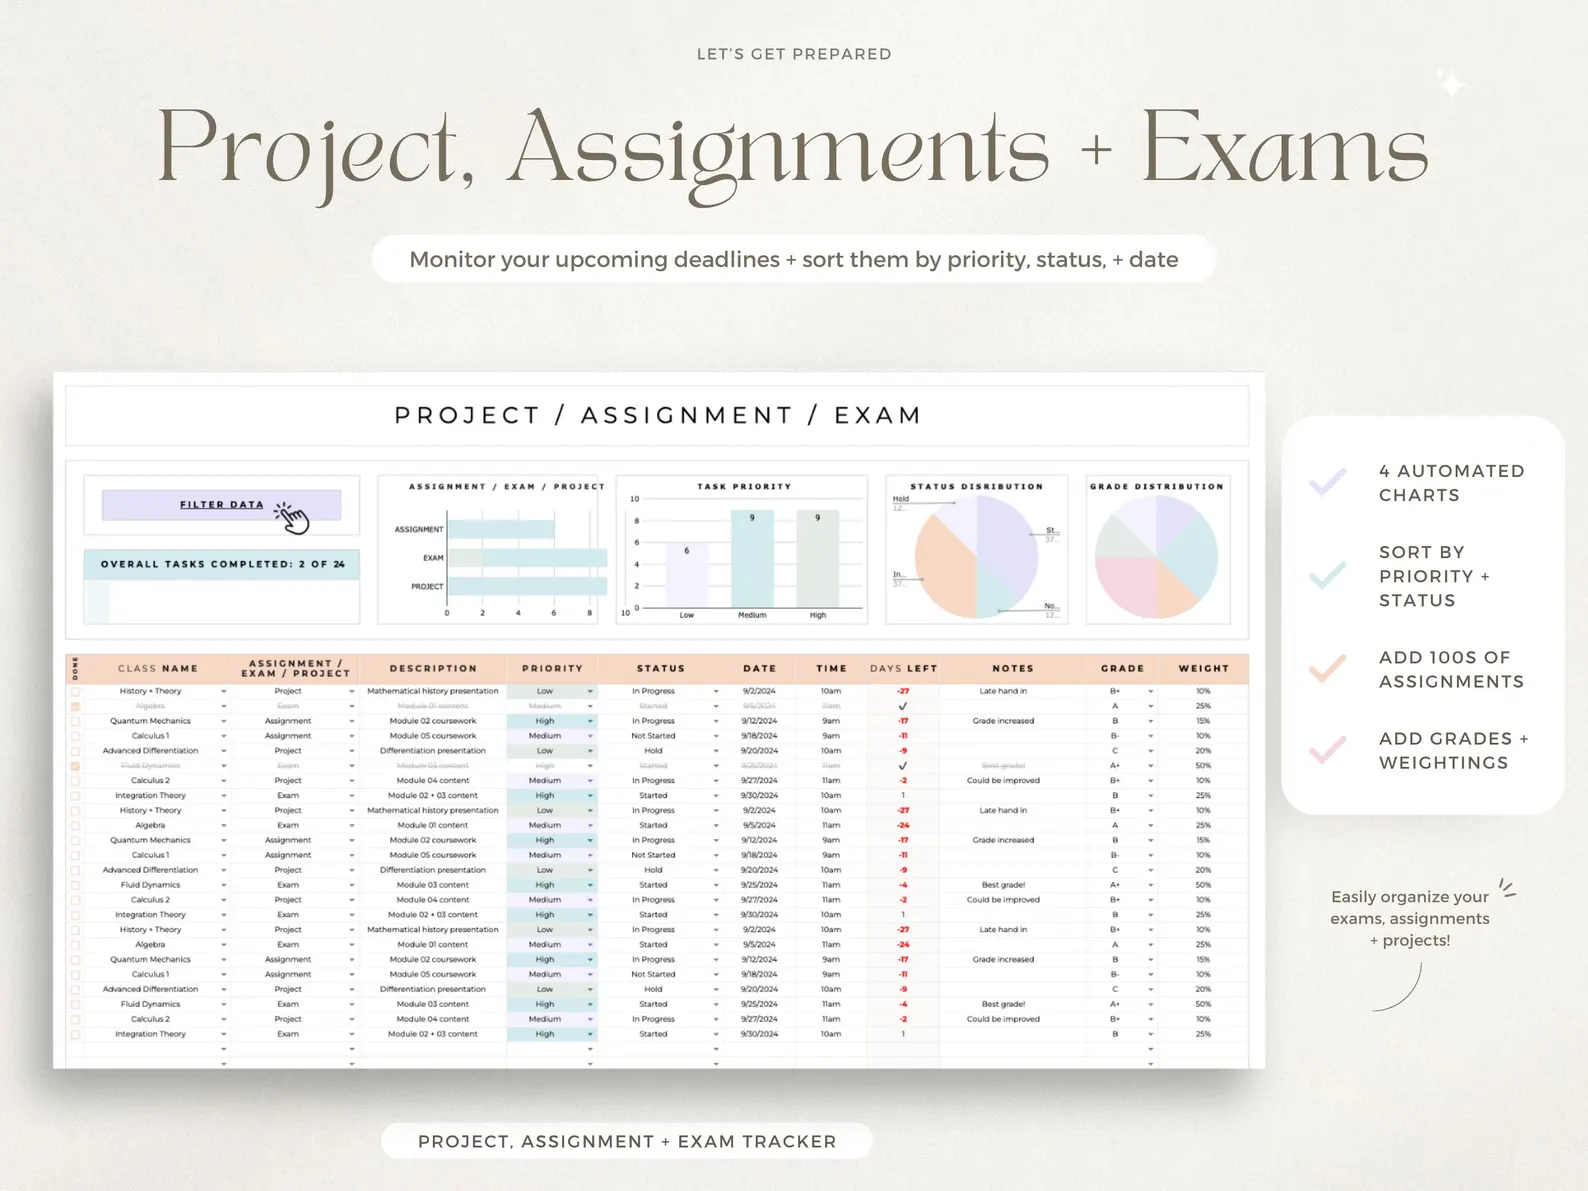Click the Grade Distribution pie chart
The height and width of the screenshot is (1191, 1588).
(1156, 557)
